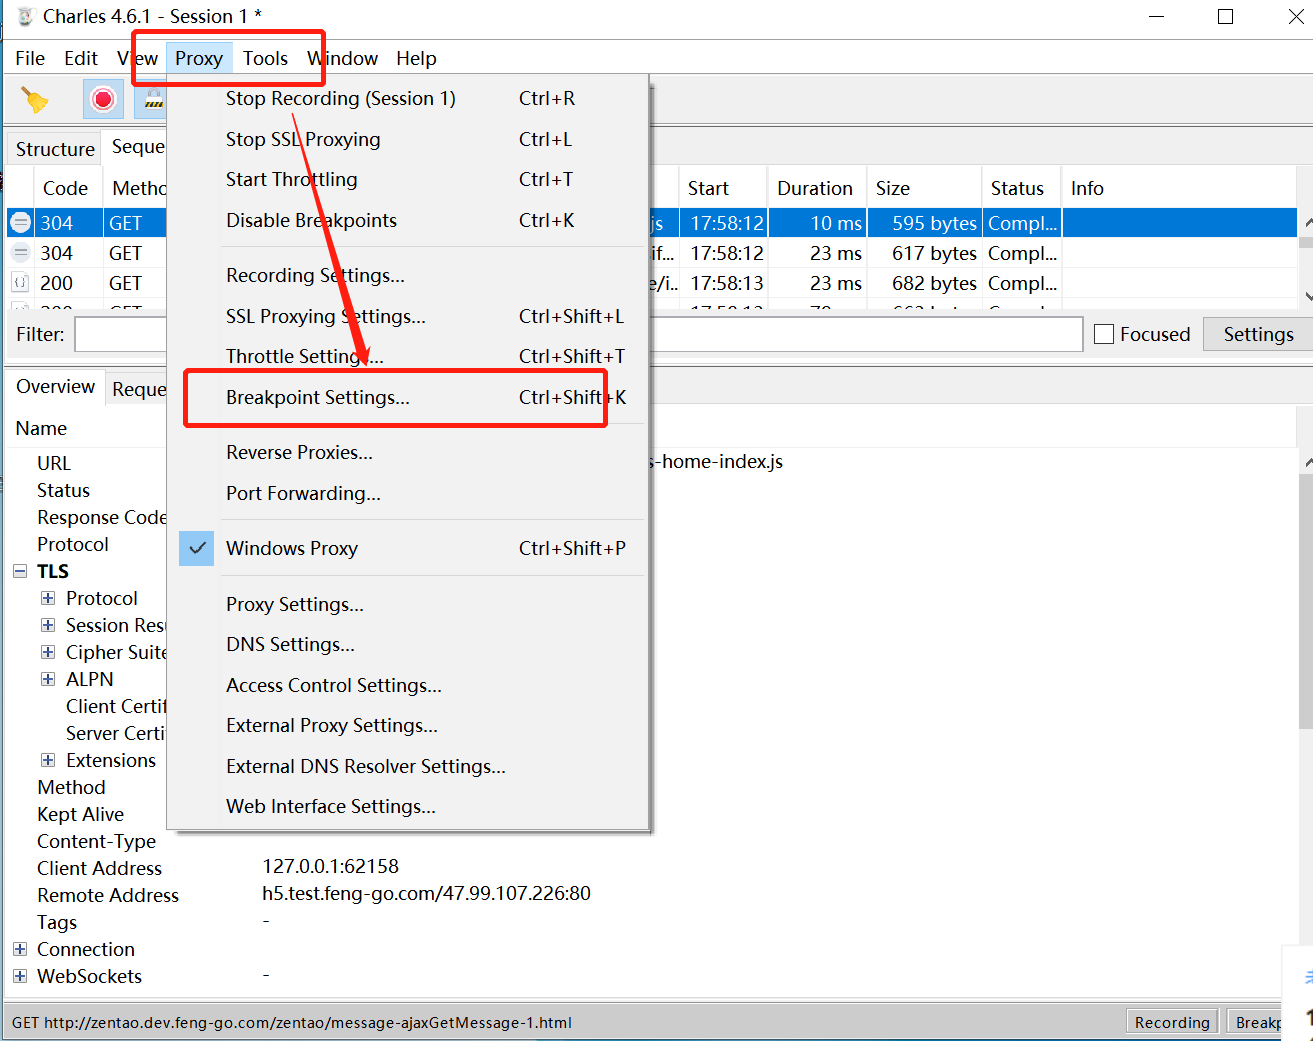Open DNS Settings
Image resolution: width=1313 pixels, height=1041 pixels.
click(406, 644)
